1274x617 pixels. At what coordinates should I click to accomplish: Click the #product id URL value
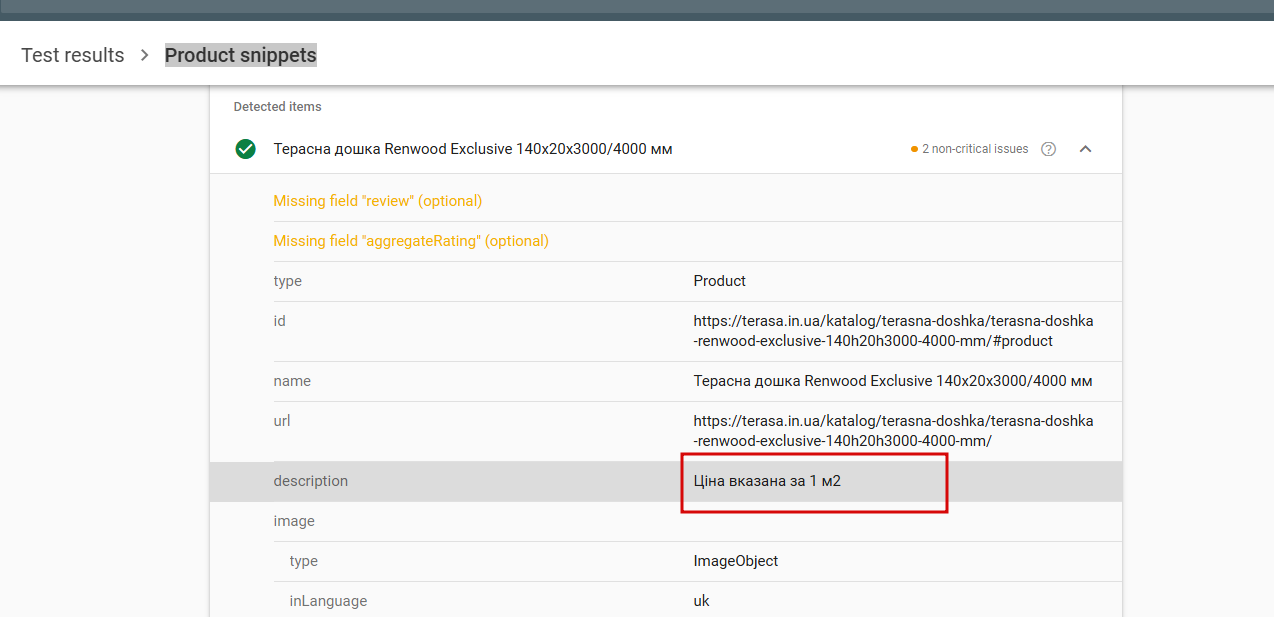[x=893, y=331]
